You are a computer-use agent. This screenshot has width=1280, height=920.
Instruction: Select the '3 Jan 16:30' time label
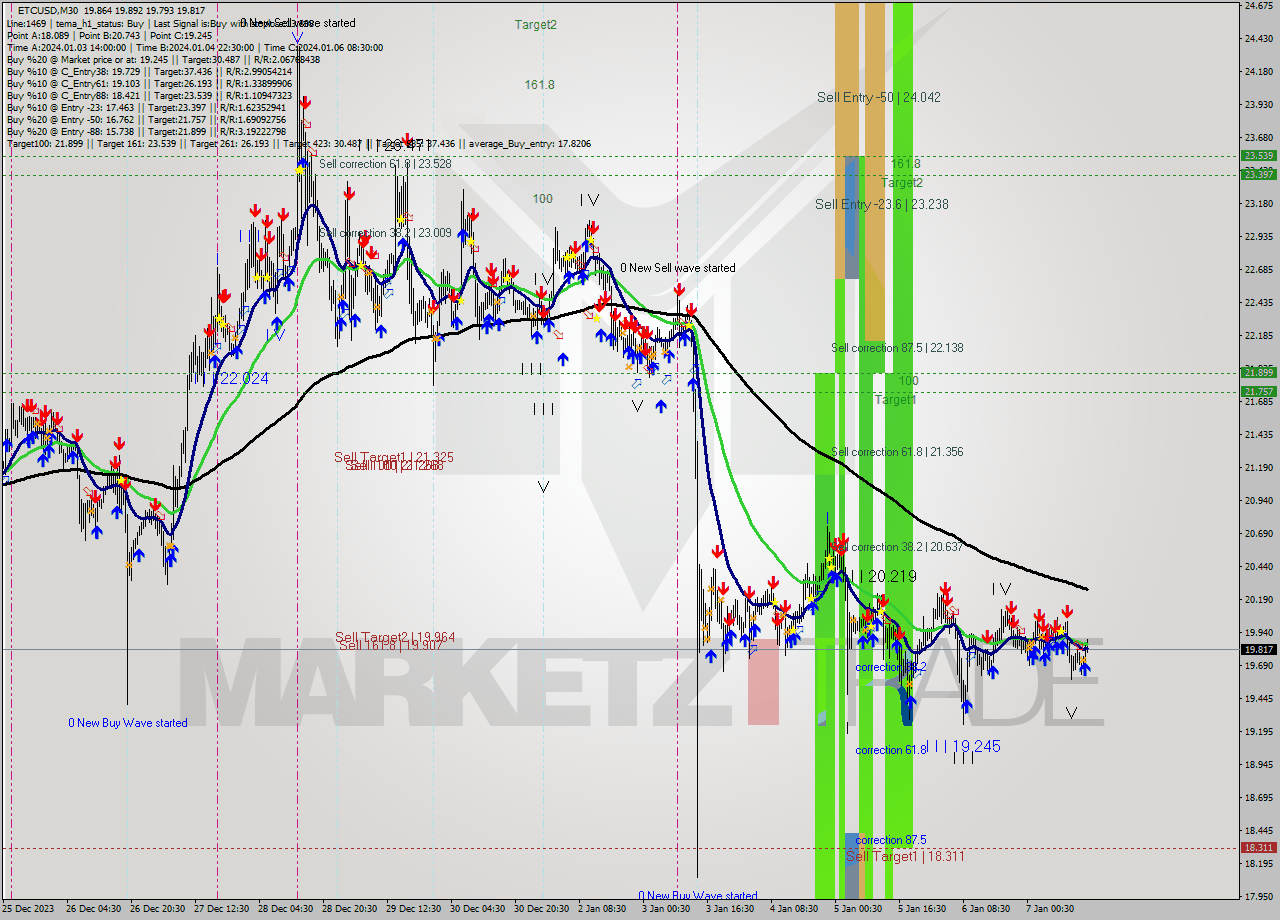(730, 909)
